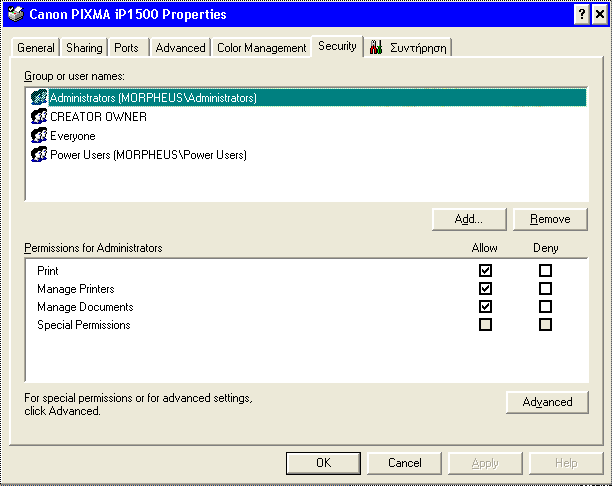Click the Deny column header
This screenshot has width=612, height=486.
pos(546,248)
